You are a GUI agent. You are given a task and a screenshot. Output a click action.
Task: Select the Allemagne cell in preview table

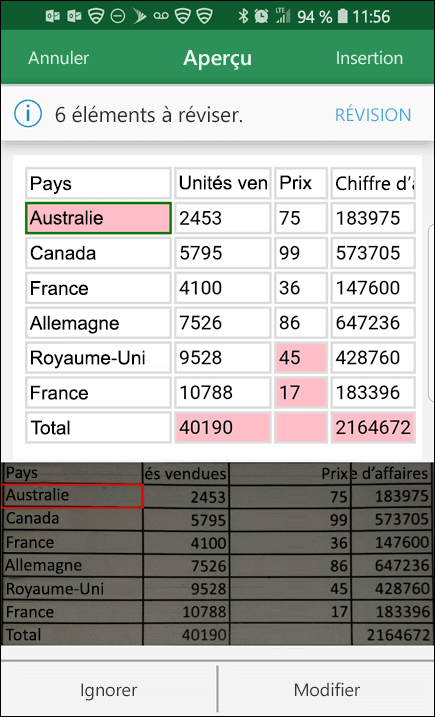98,323
